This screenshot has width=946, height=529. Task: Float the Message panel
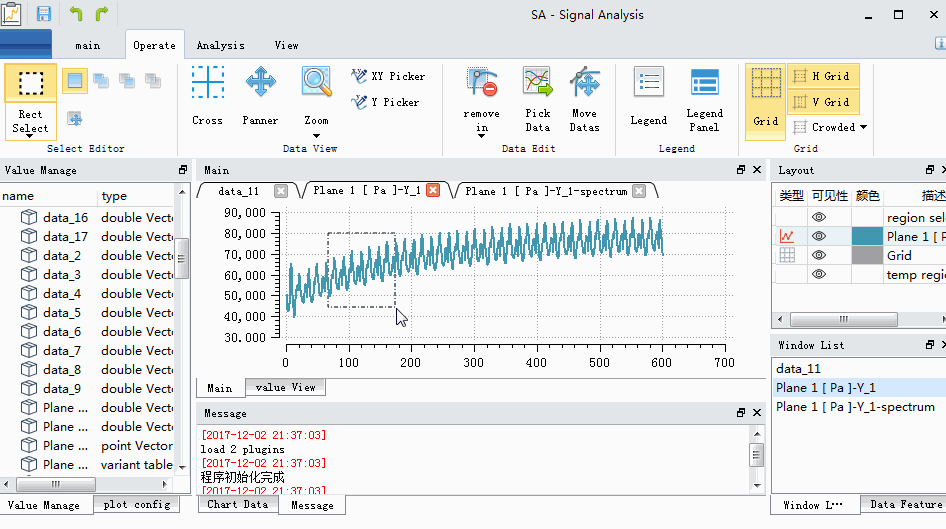[741, 413]
